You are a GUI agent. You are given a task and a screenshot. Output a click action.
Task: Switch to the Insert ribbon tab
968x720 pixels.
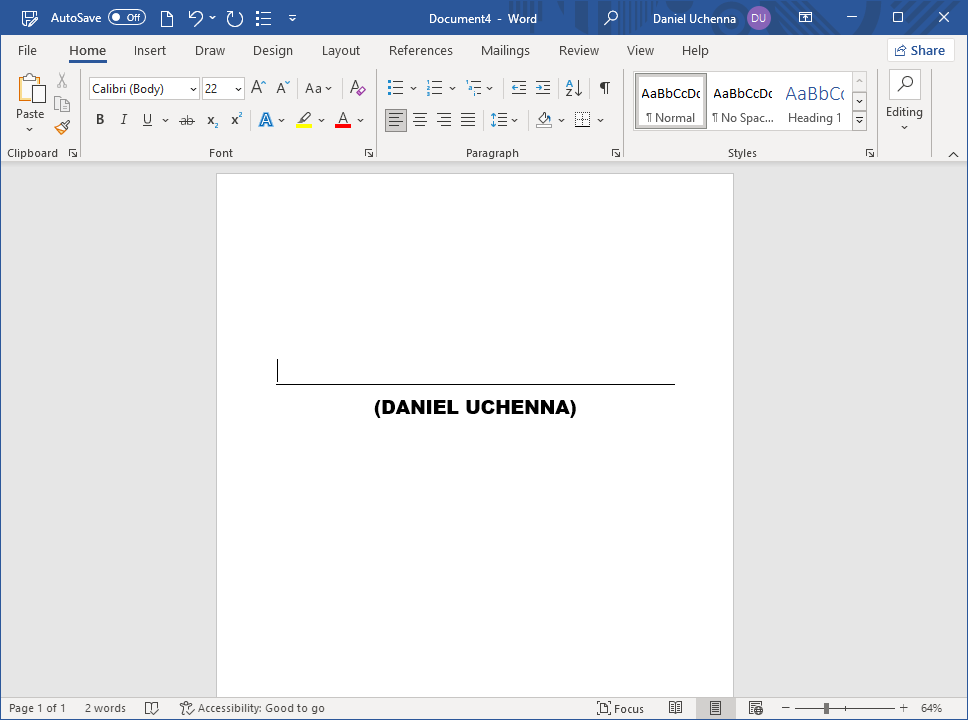pyautogui.click(x=149, y=50)
